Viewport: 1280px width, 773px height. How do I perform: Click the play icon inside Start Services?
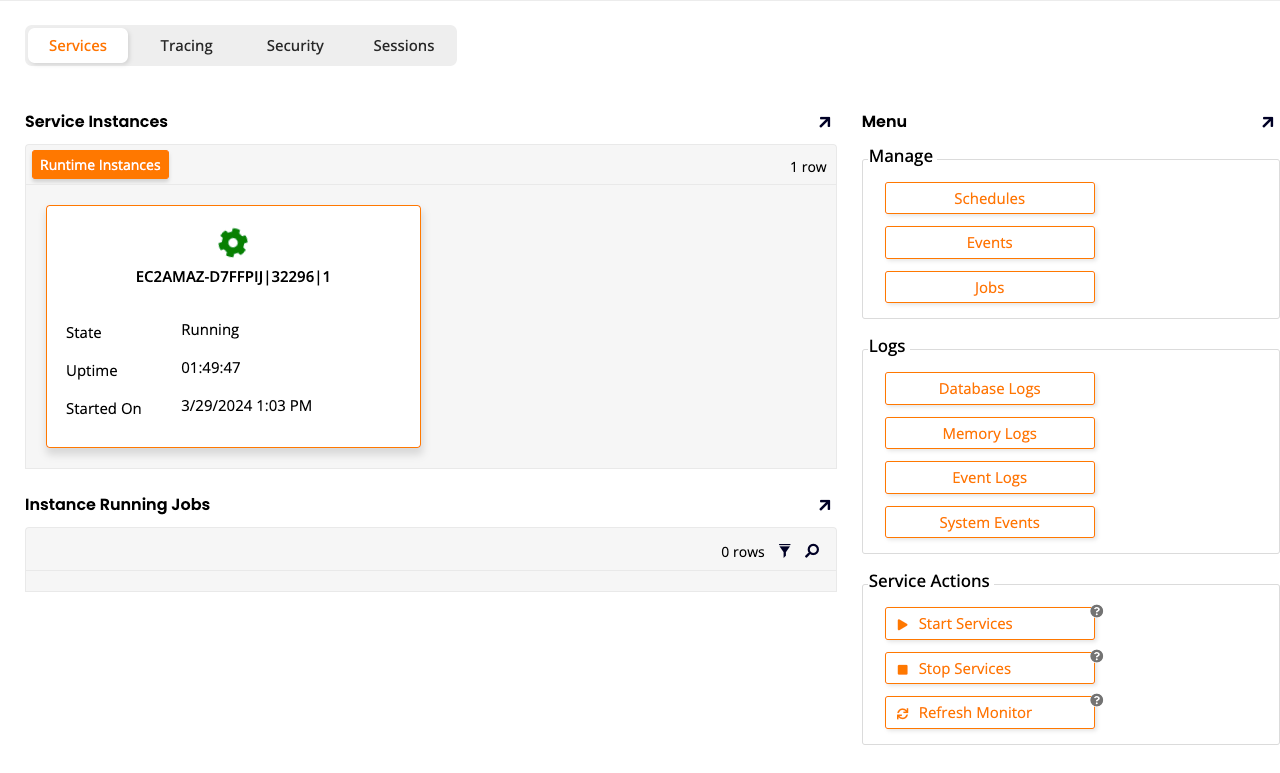point(903,623)
